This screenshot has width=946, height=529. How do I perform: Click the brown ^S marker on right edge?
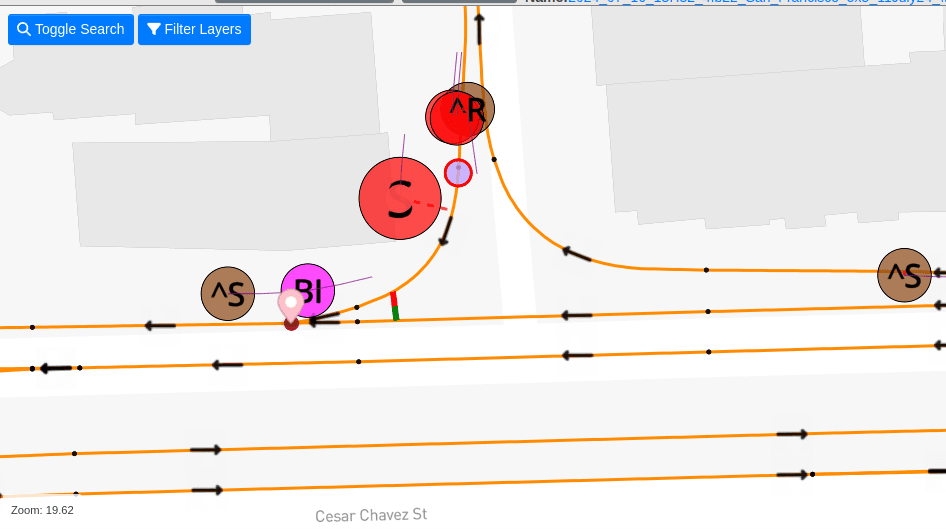coord(904,275)
